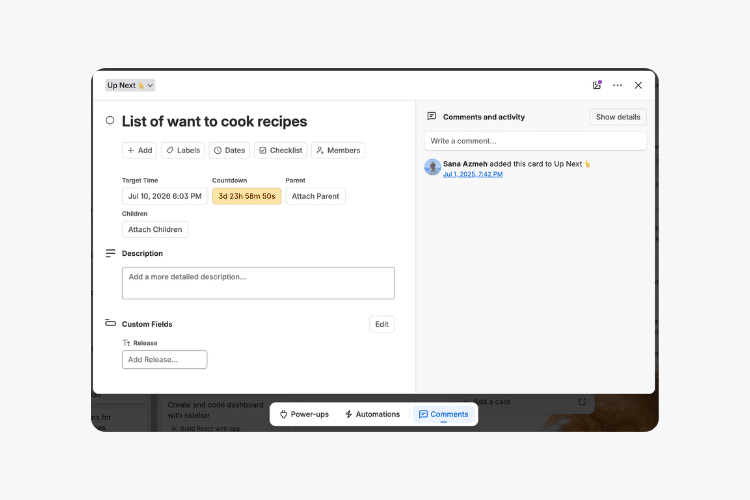
Task: Select the Attach Parent button
Action: [316, 196]
